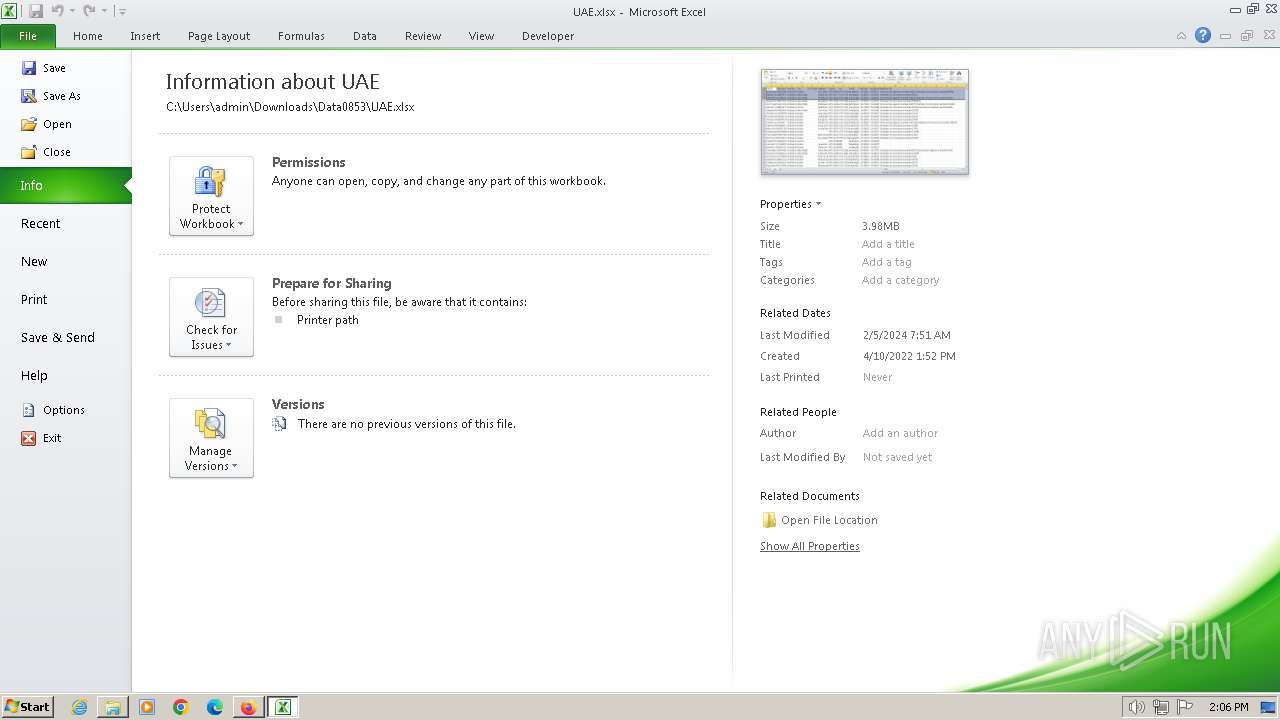Click the clock showing 2:06 PM
1280x720 pixels.
1229,707
